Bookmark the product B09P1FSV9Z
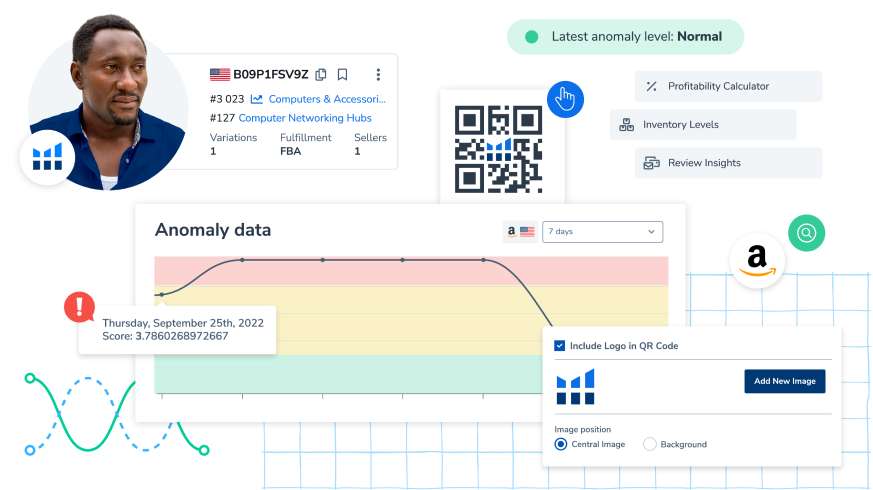Image resolution: width=873 pixels, height=490 pixels. (342, 74)
